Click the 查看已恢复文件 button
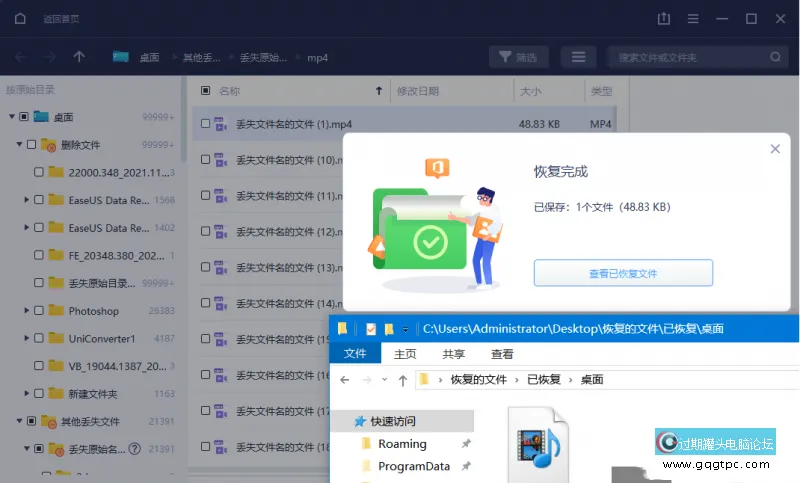Image resolution: width=800 pixels, height=483 pixels. pos(623,273)
